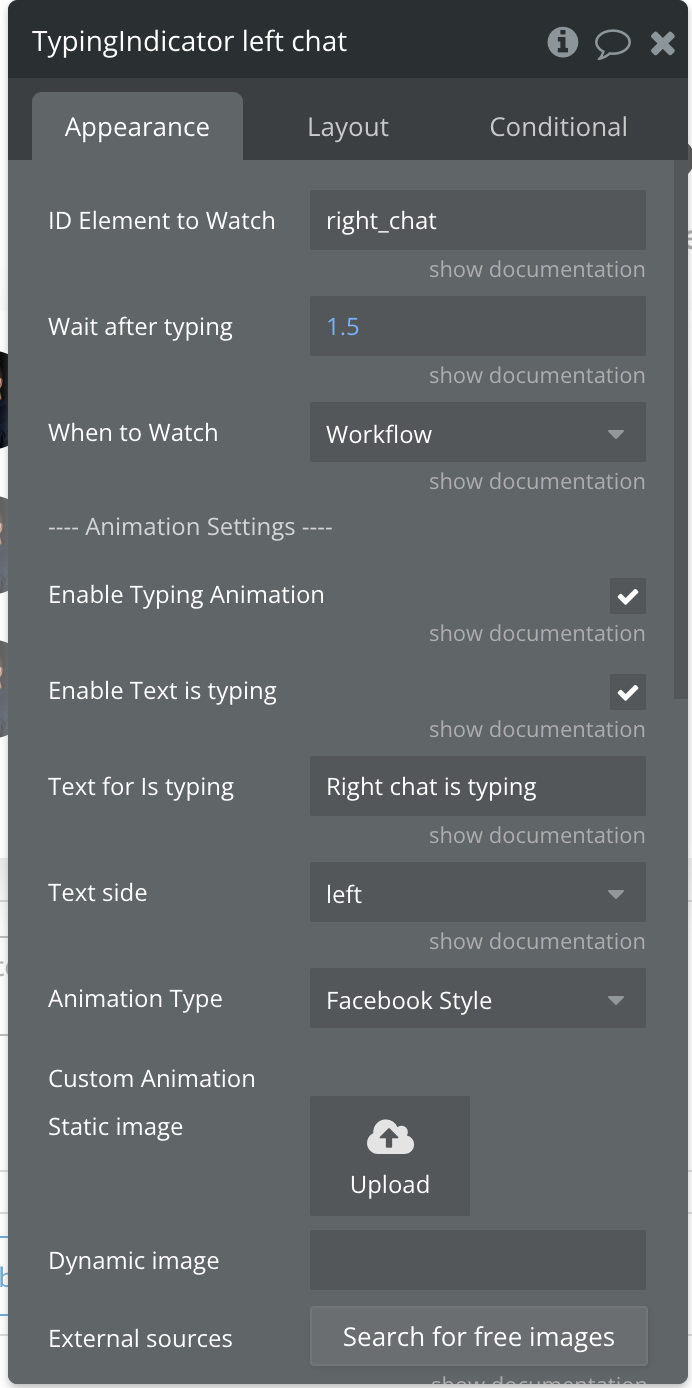Screen dimensions: 692x1388
Task: Click the Wait after typing value field
Action: click(x=478, y=327)
